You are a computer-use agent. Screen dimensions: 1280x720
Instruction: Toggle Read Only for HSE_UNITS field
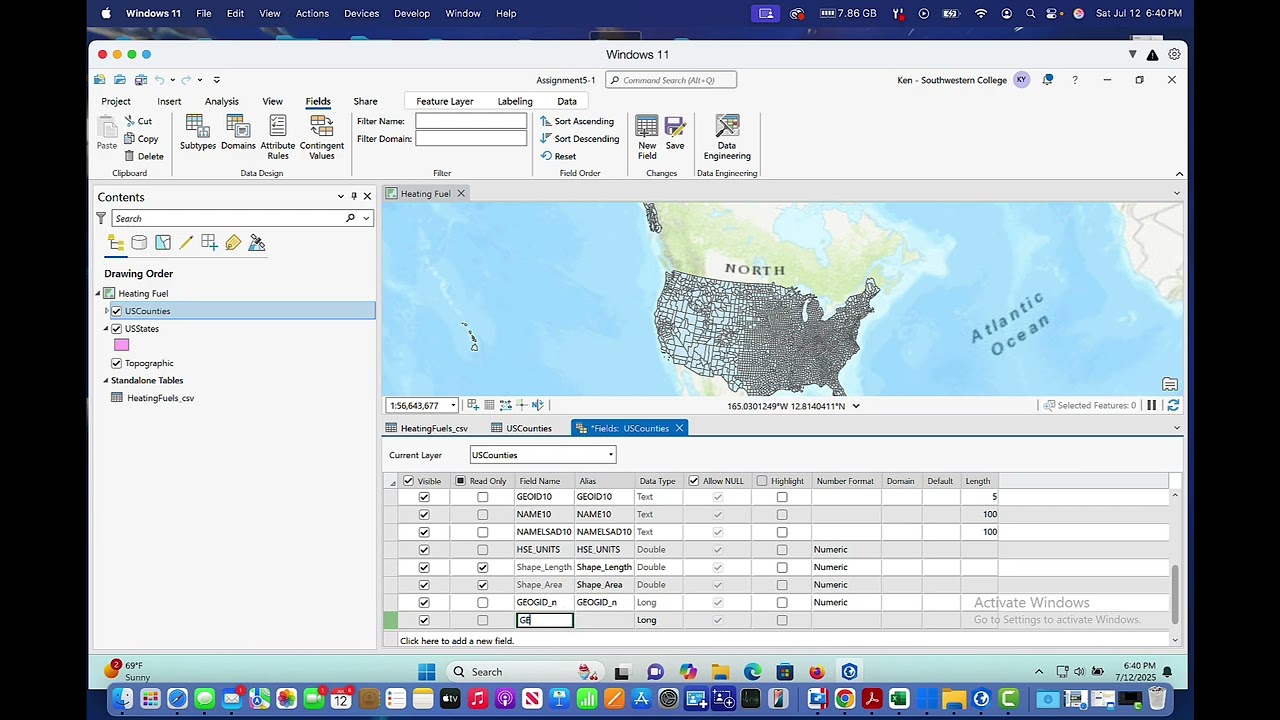click(x=483, y=550)
